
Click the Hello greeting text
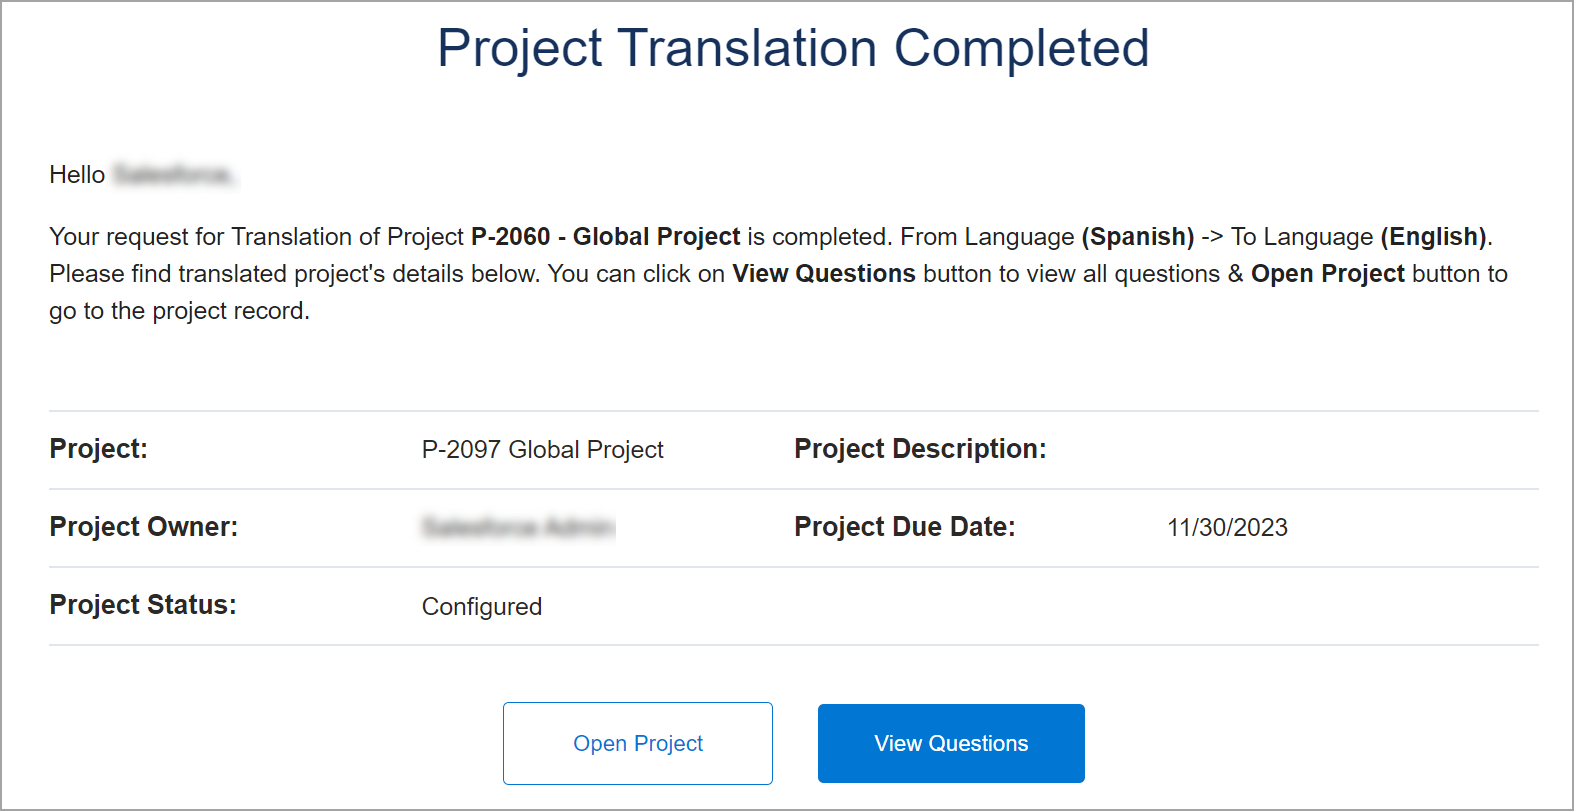click(x=77, y=175)
